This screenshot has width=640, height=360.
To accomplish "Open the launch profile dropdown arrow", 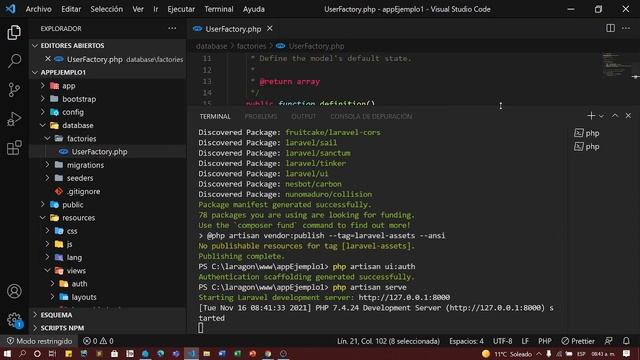I will [x=601, y=116].
